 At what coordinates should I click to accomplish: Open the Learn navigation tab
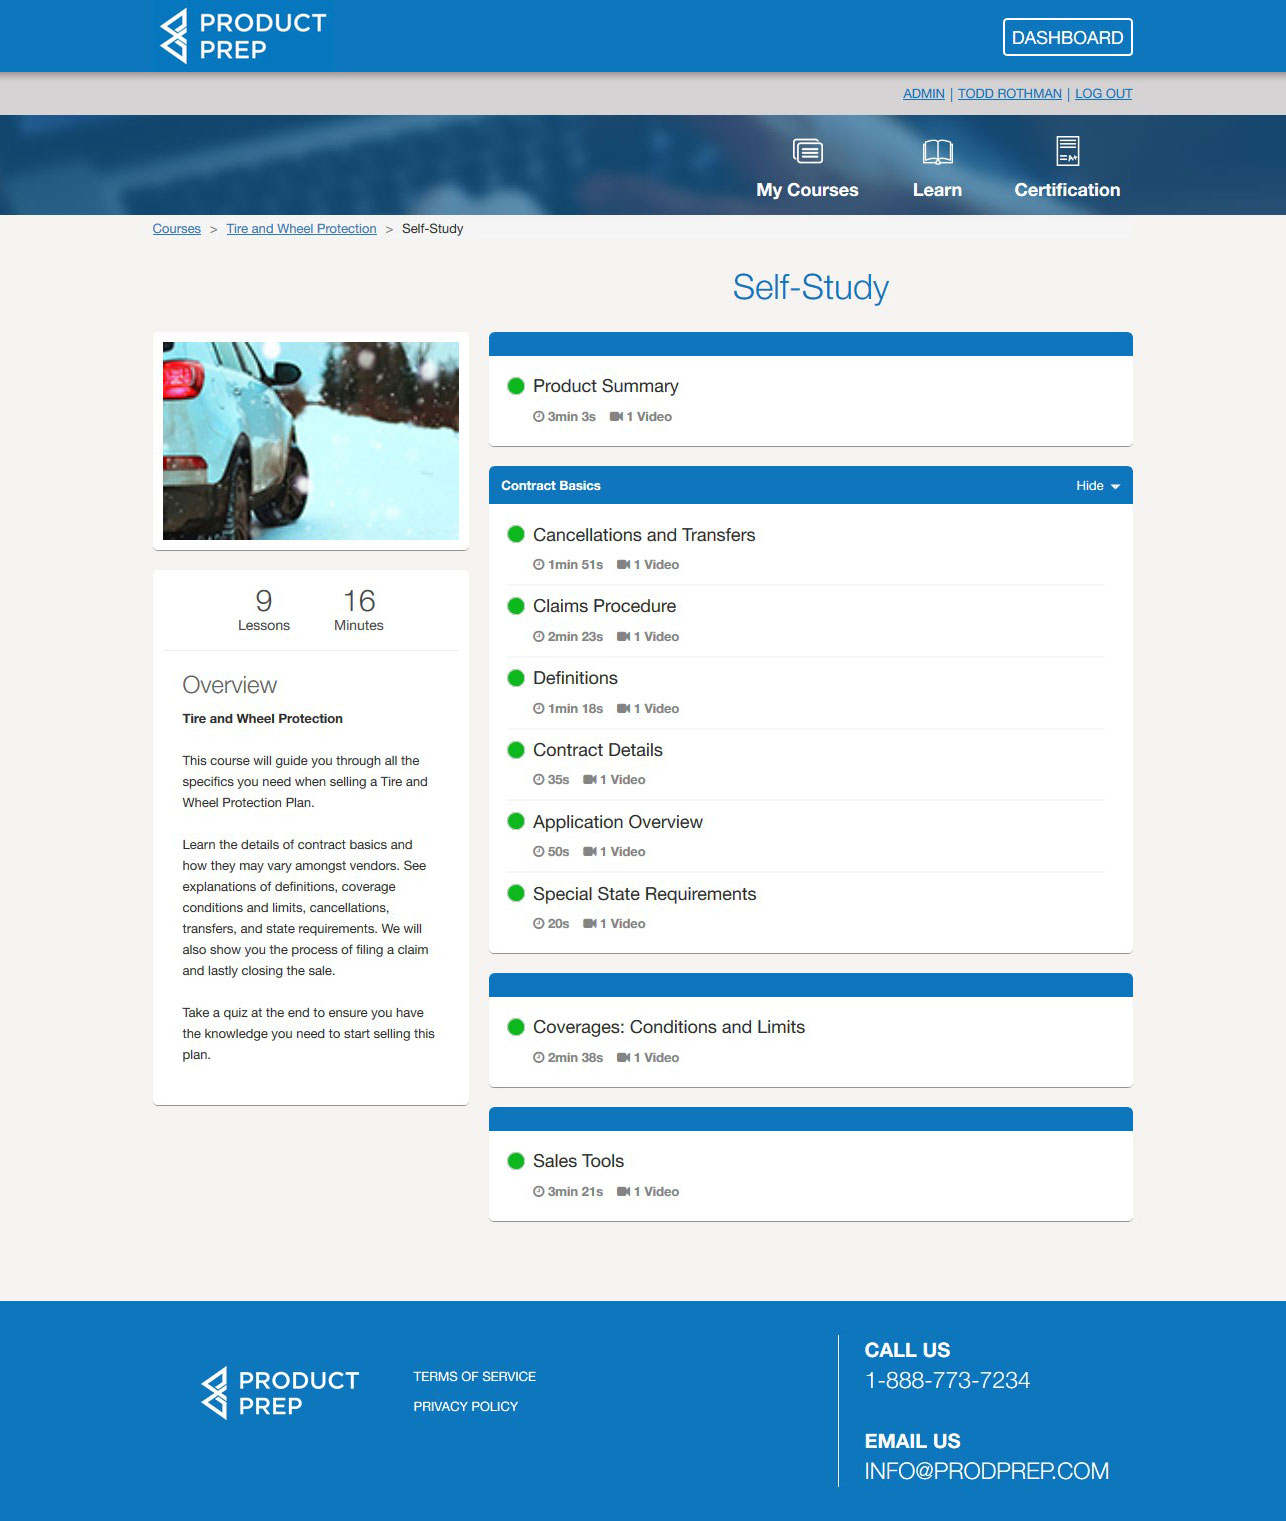pos(937,190)
